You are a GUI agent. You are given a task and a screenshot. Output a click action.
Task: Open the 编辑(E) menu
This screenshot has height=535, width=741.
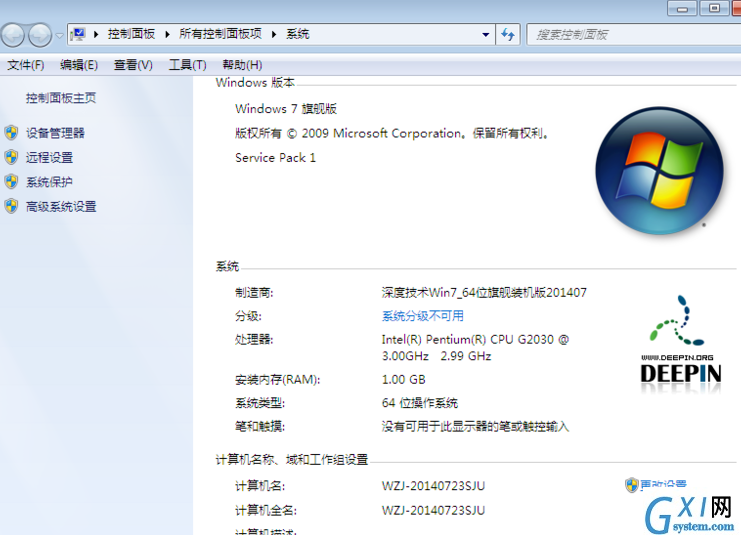click(x=79, y=65)
